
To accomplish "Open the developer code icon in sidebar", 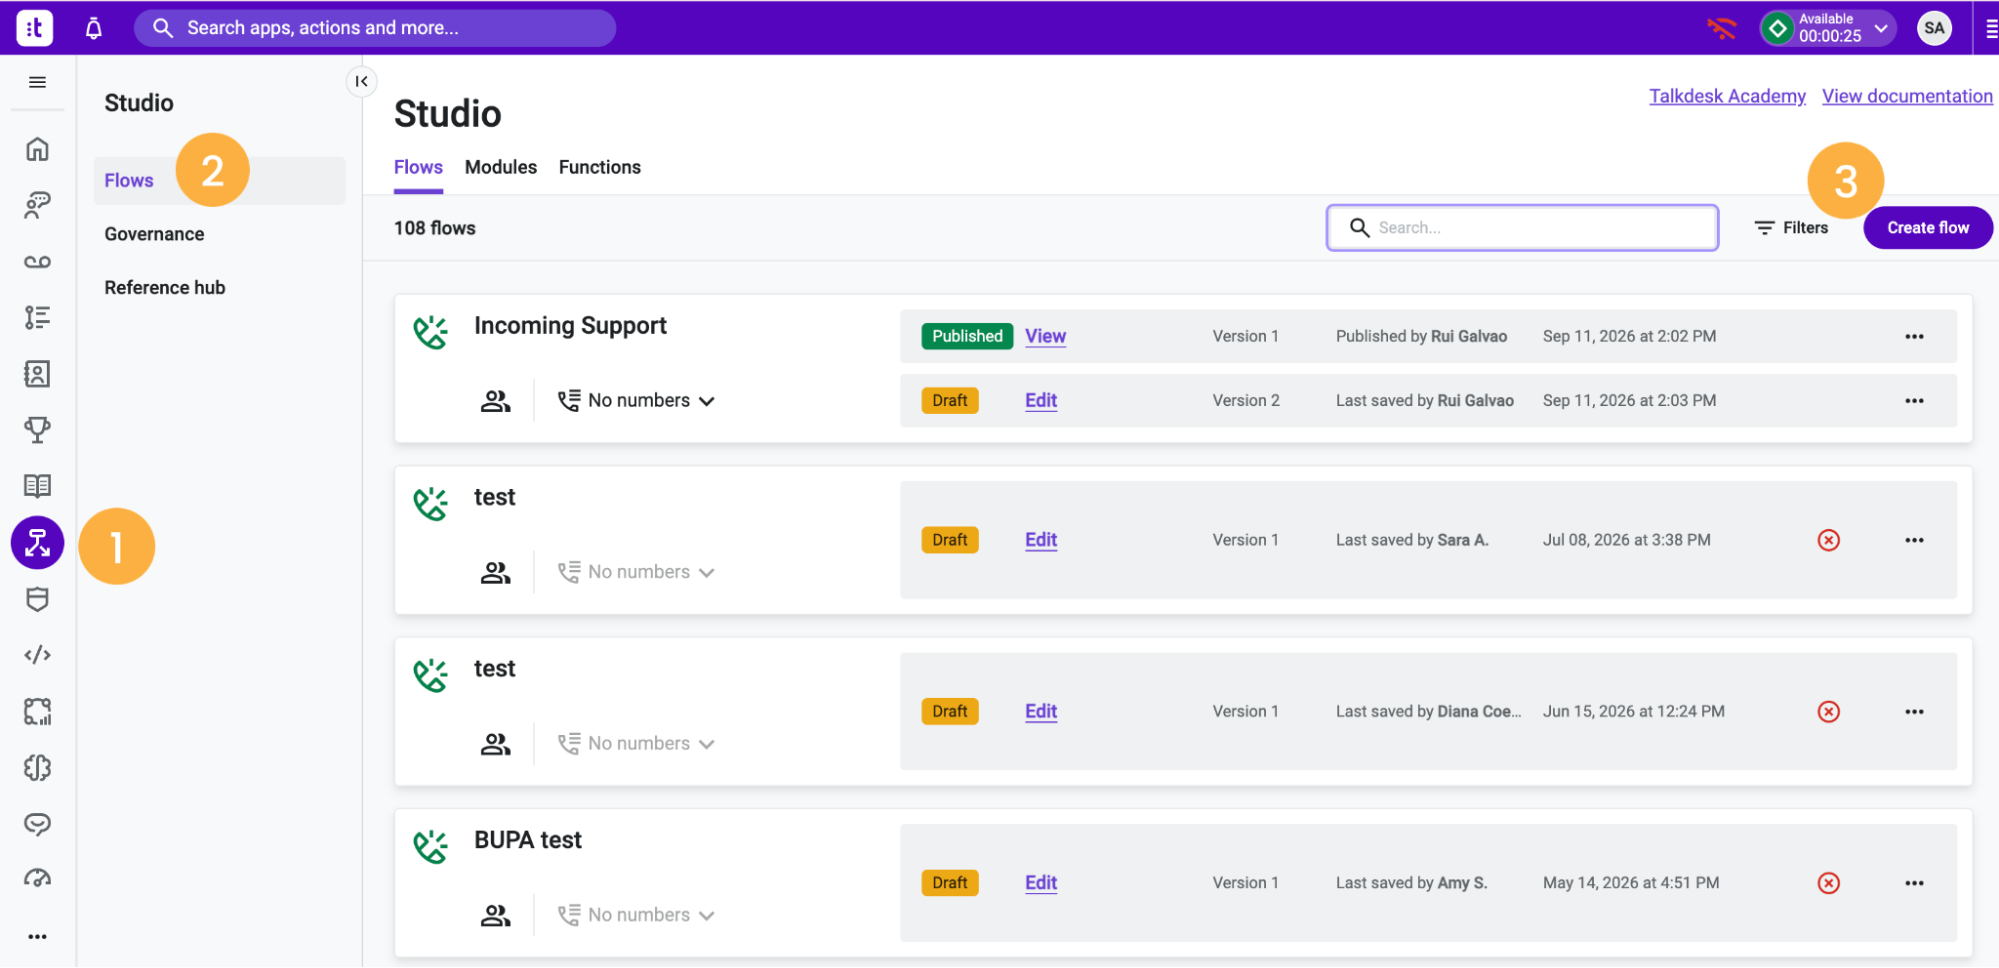I will click(x=38, y=655).
